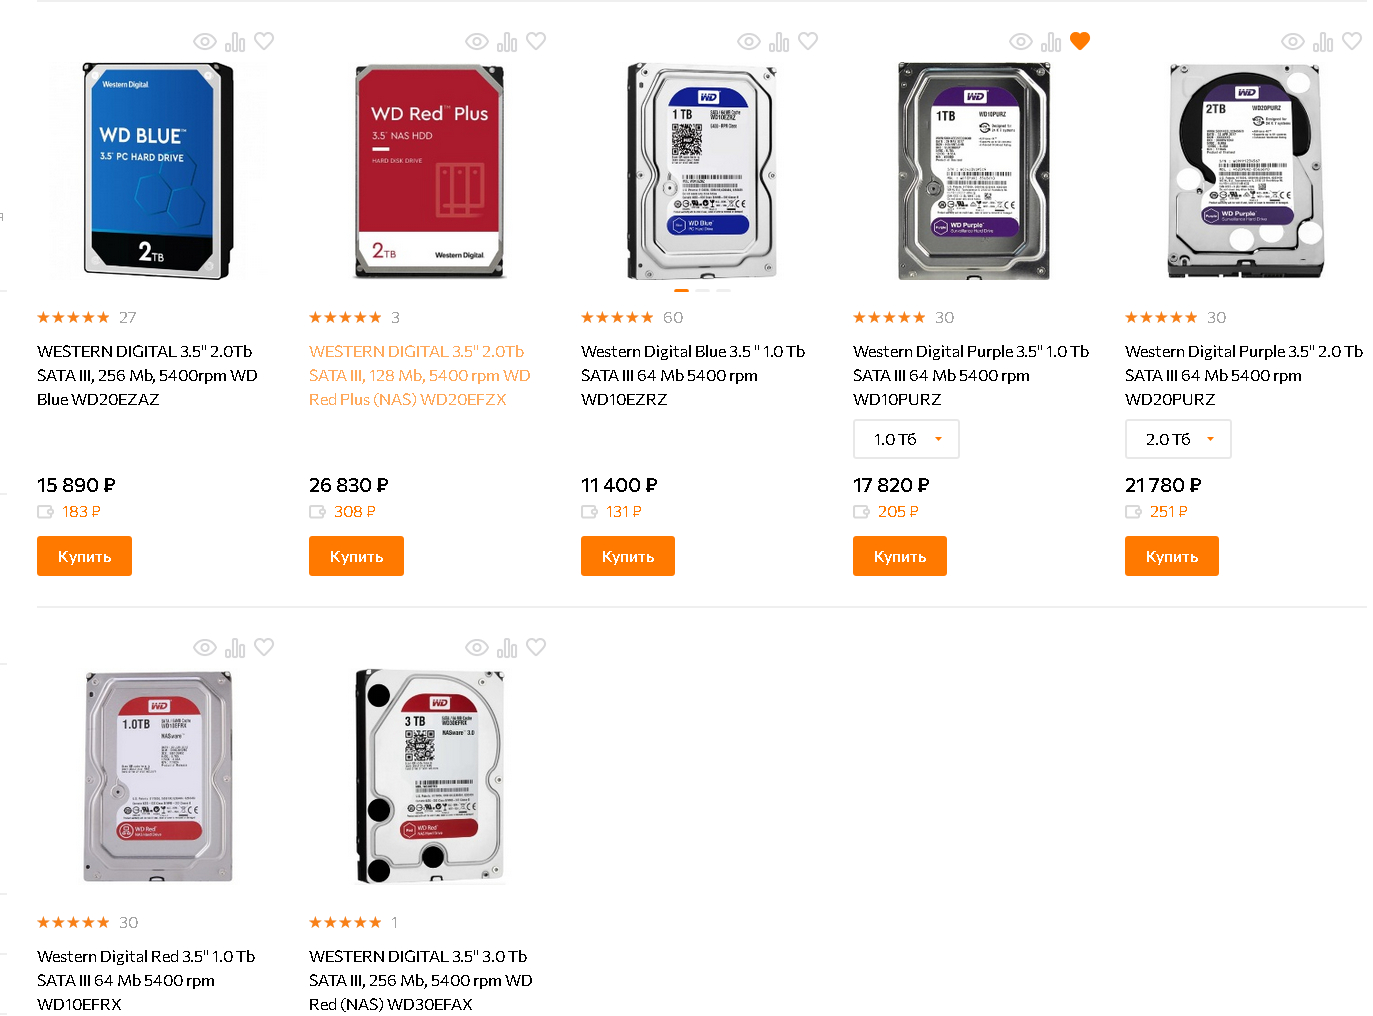The width and height of the screenshot is (1373, 1016).
Task: Add WD Blue WD20EZAZ to favorites
Action: (x=264, y=41)
